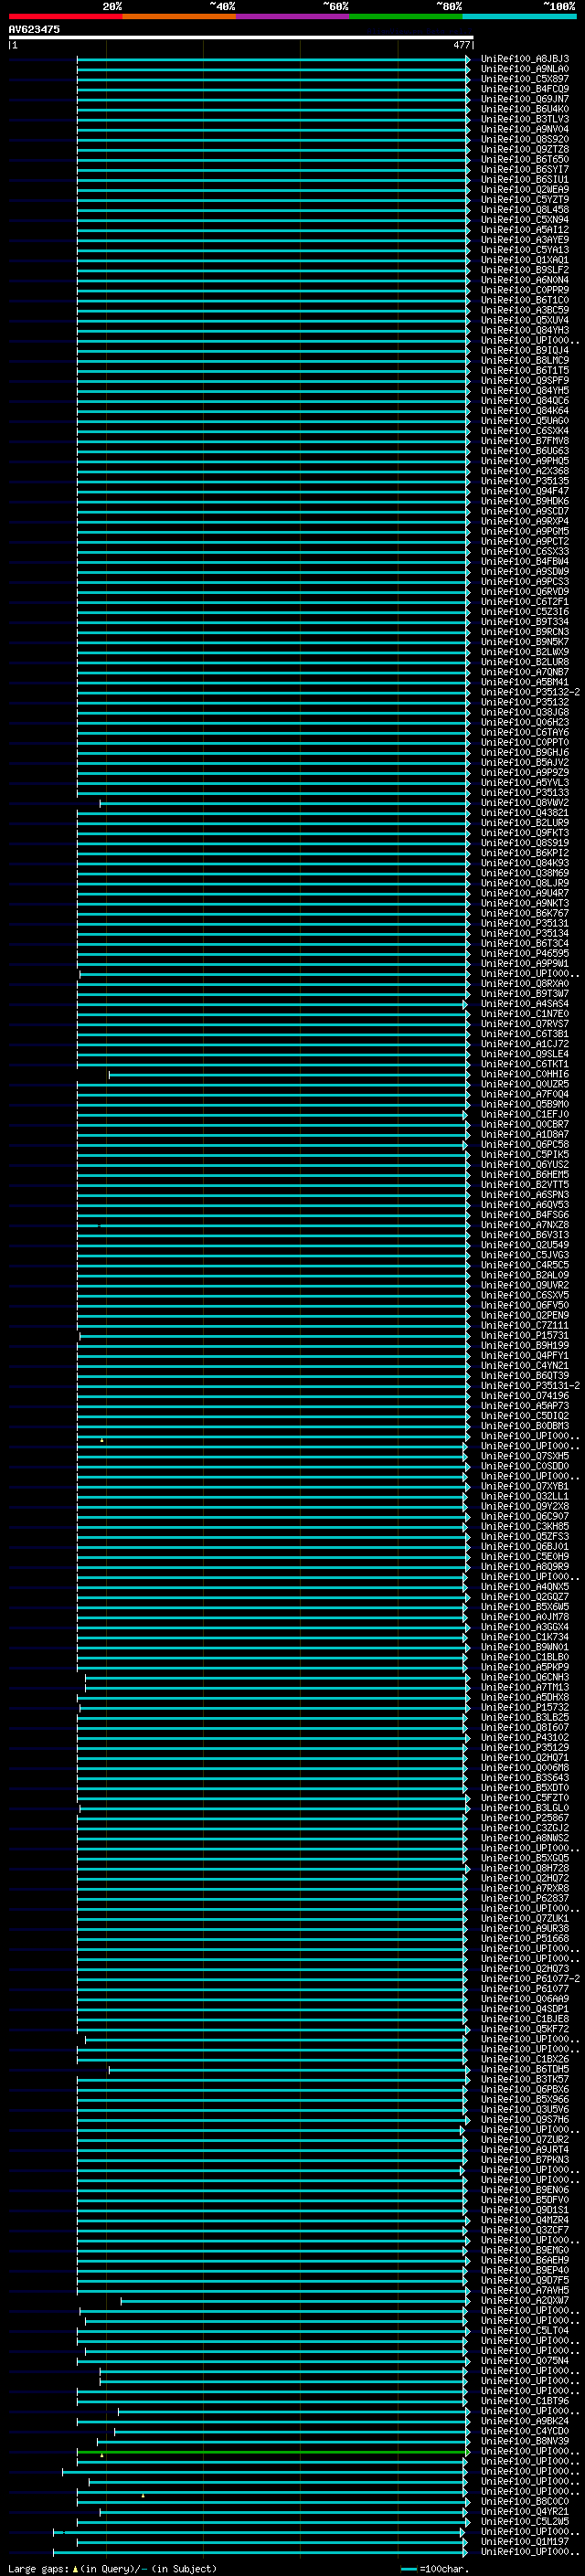
Task: Select the UniRef100_Q7XYB1 label
Action: point(525,1486)
